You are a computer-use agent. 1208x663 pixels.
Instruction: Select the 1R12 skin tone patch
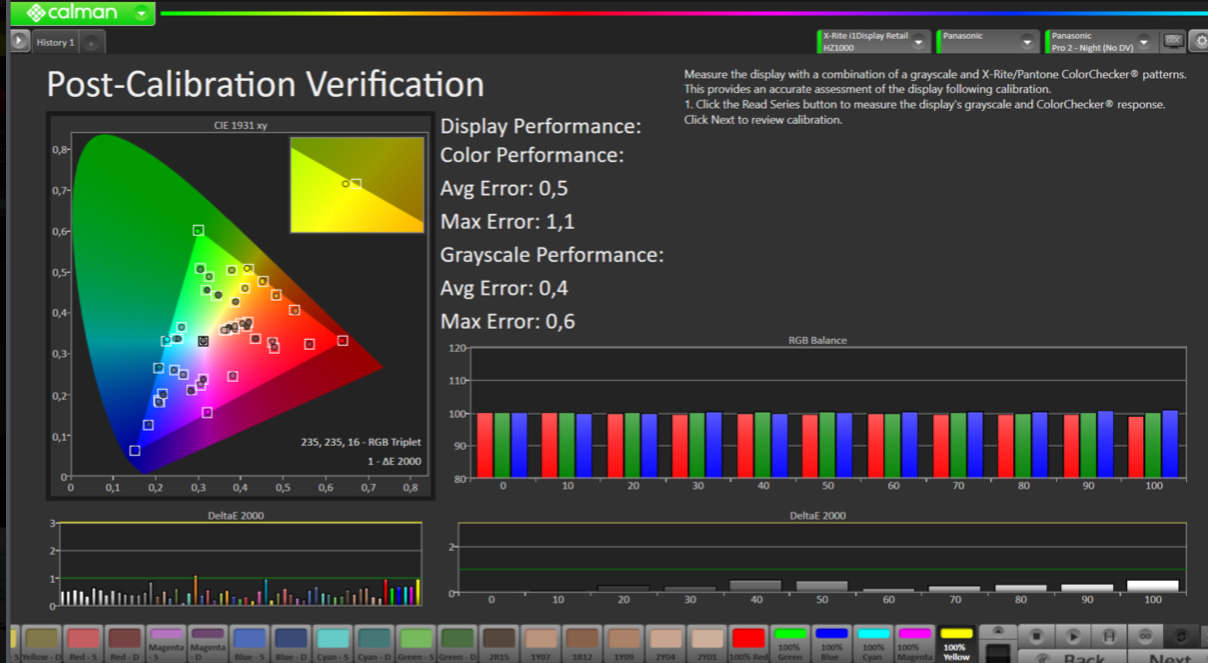581,642
